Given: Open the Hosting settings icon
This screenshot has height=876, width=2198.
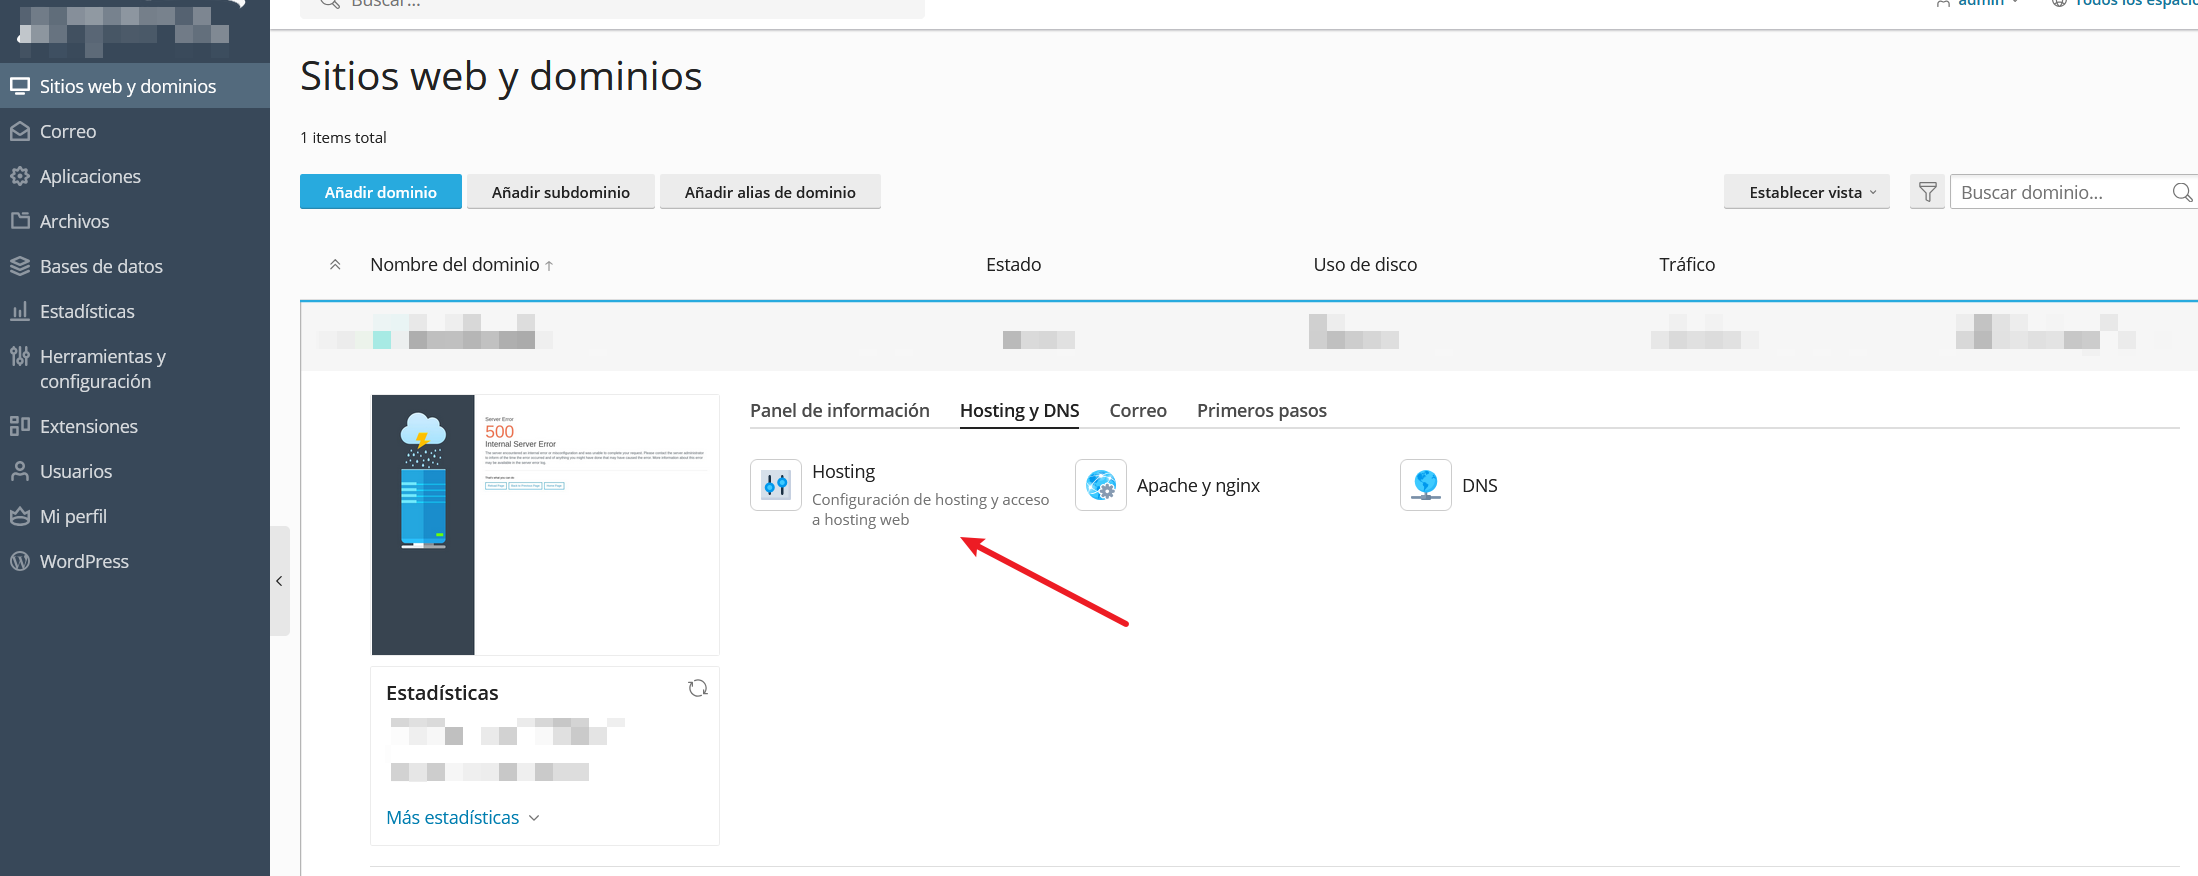Looking at the screenshot, I should [x=776, y=485].
